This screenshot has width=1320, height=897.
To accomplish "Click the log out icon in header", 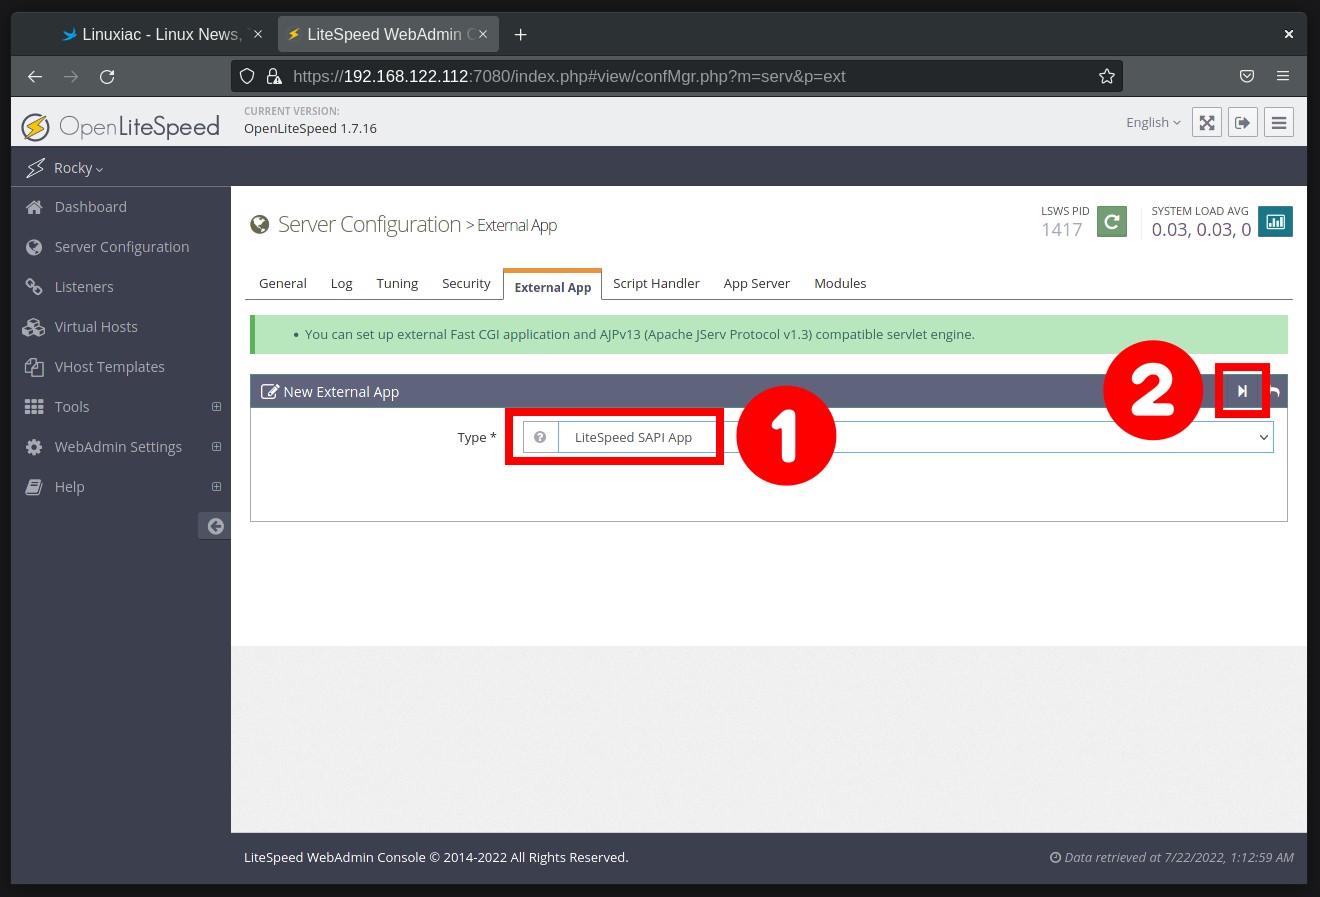I will point(1243,122).
